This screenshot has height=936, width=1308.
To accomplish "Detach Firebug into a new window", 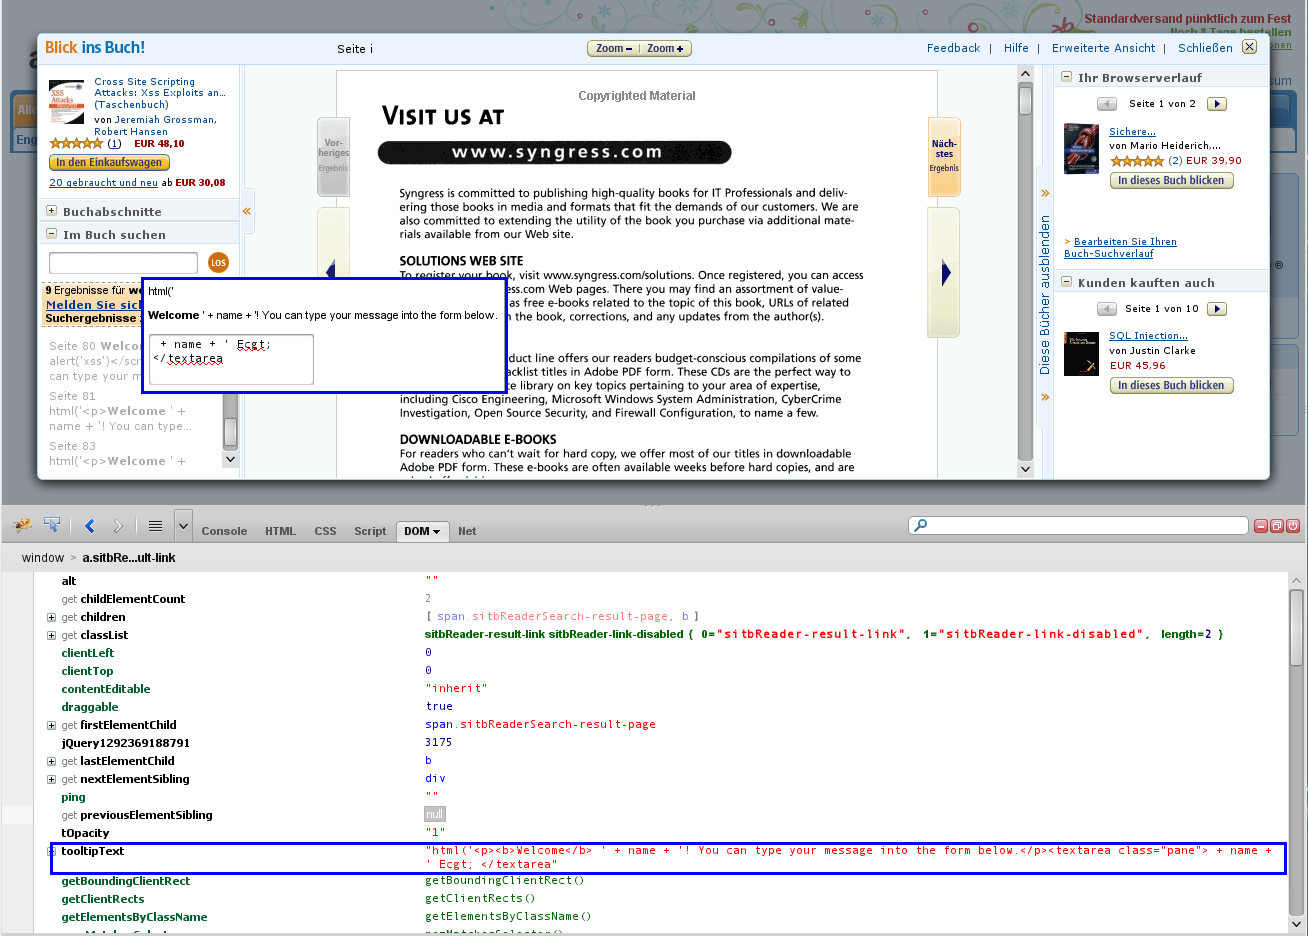I will click(1277, 526).
